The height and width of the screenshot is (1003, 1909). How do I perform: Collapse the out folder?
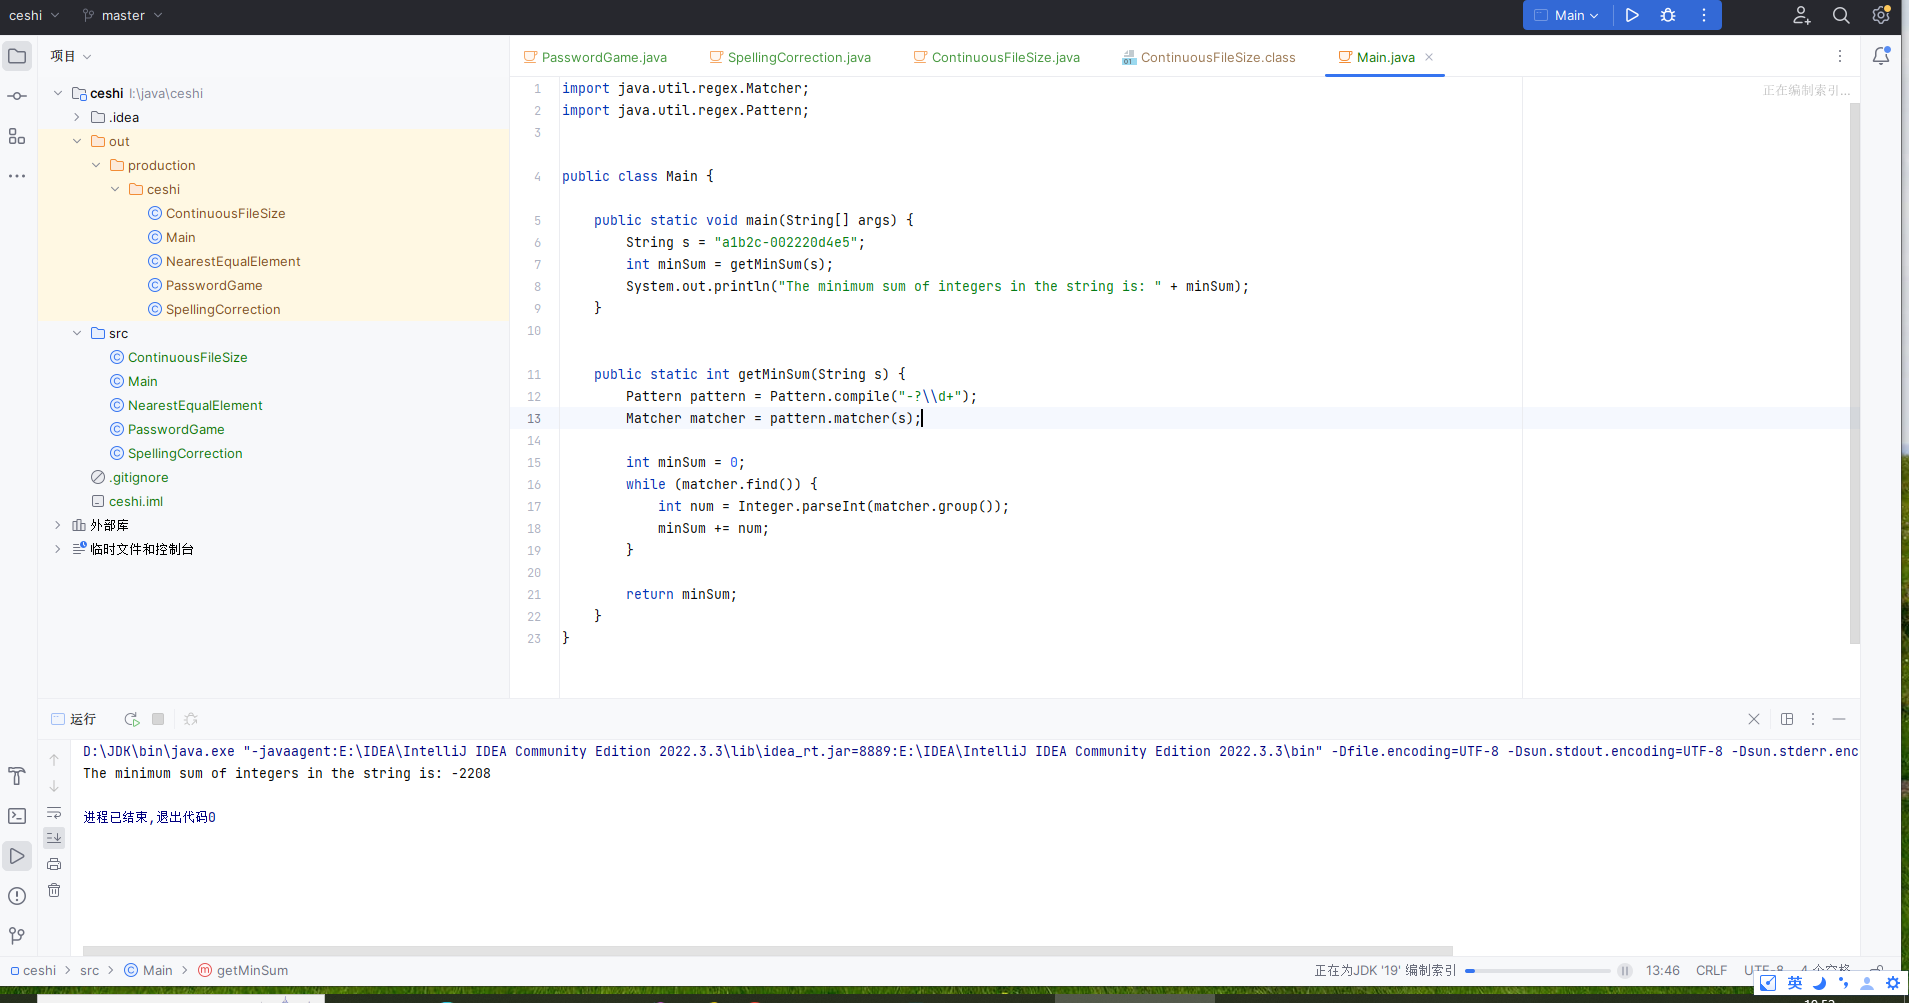pos(77,141)
